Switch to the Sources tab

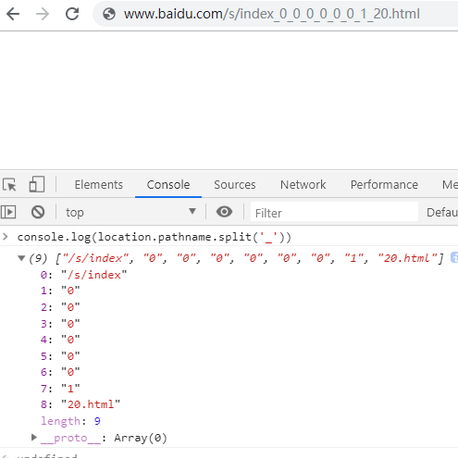point(235,185)
